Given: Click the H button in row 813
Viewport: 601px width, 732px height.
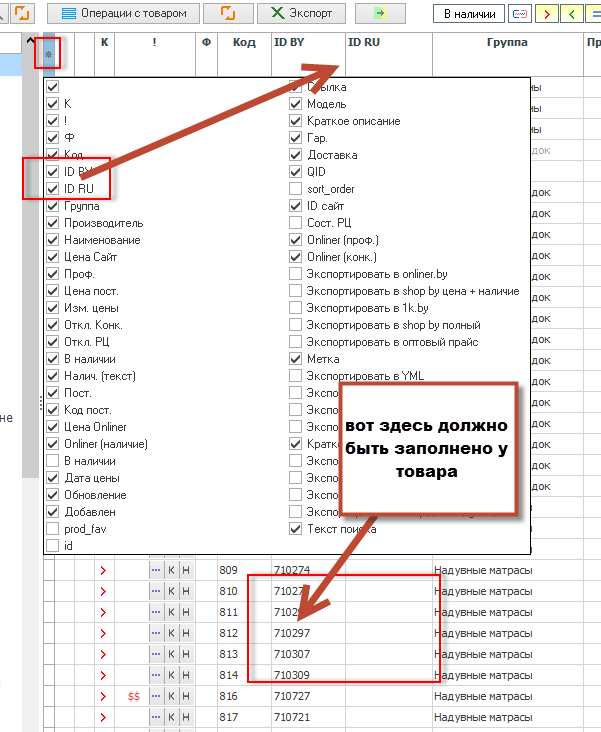Looking at the screenshot, I should [186, 654].
